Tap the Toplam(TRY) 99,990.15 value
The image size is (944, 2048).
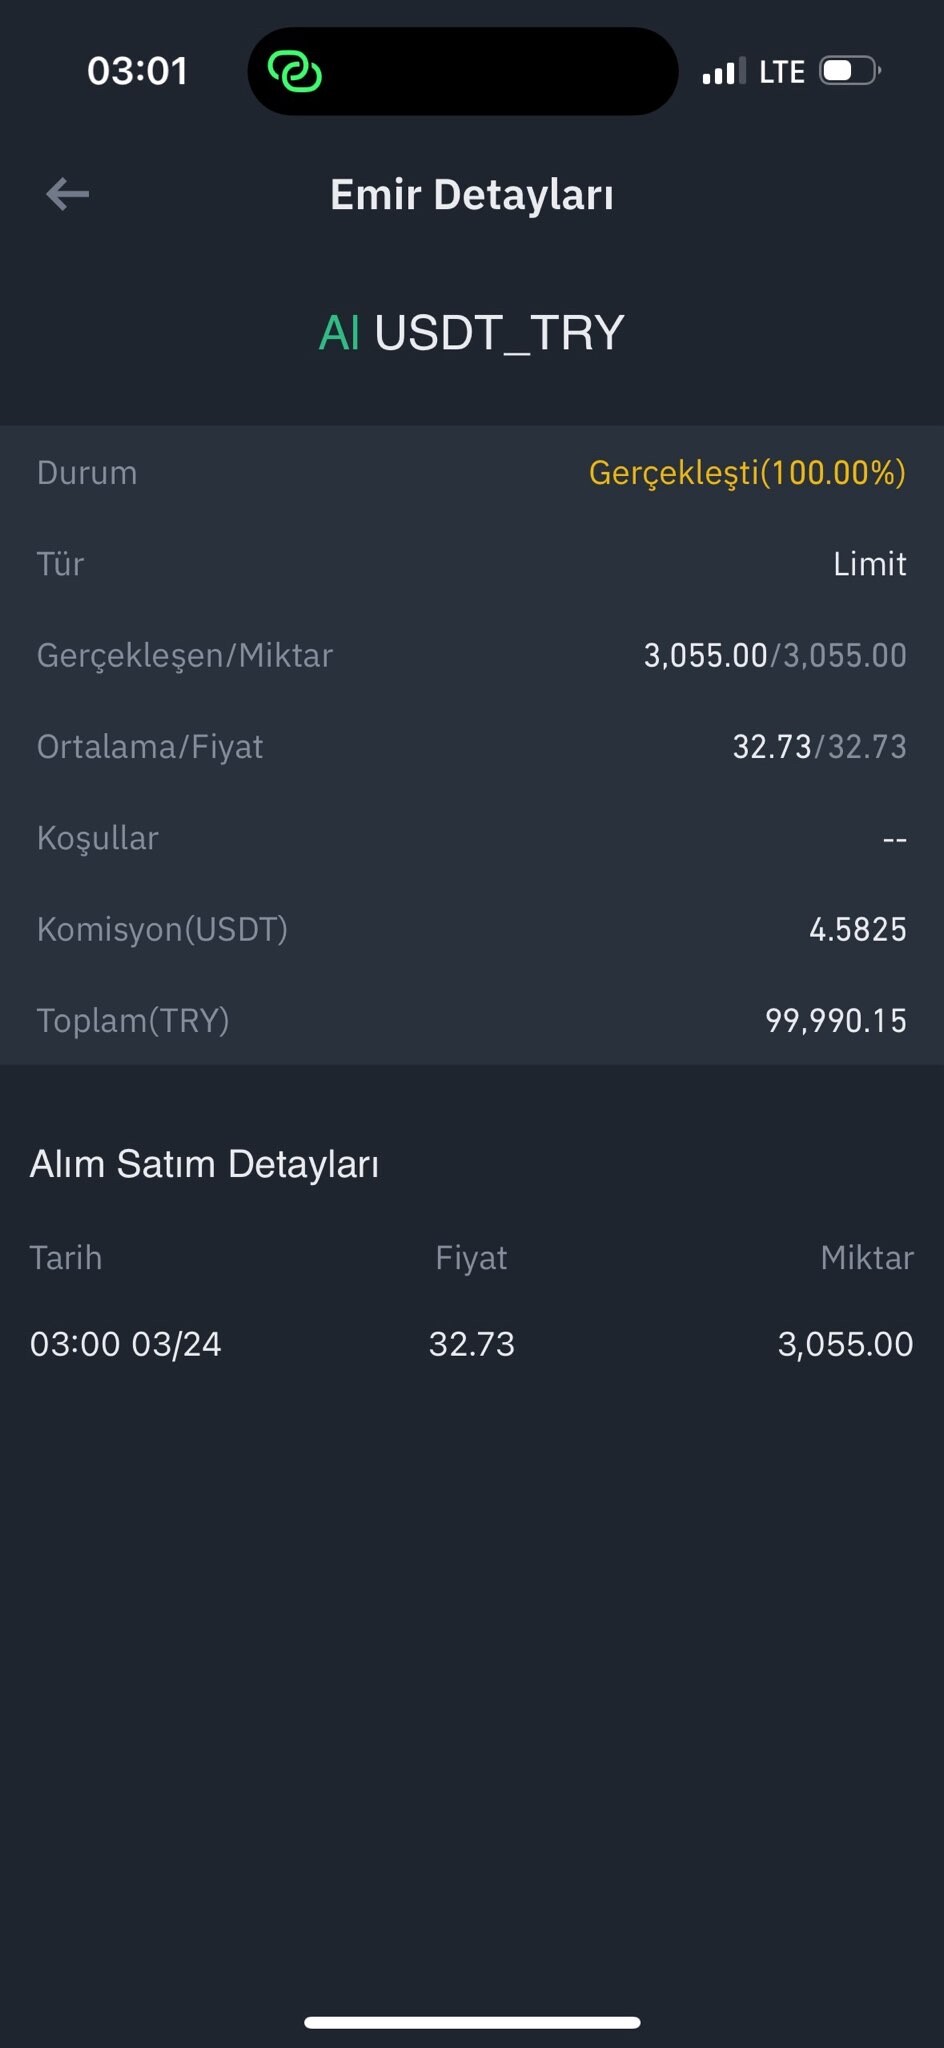836,1020
